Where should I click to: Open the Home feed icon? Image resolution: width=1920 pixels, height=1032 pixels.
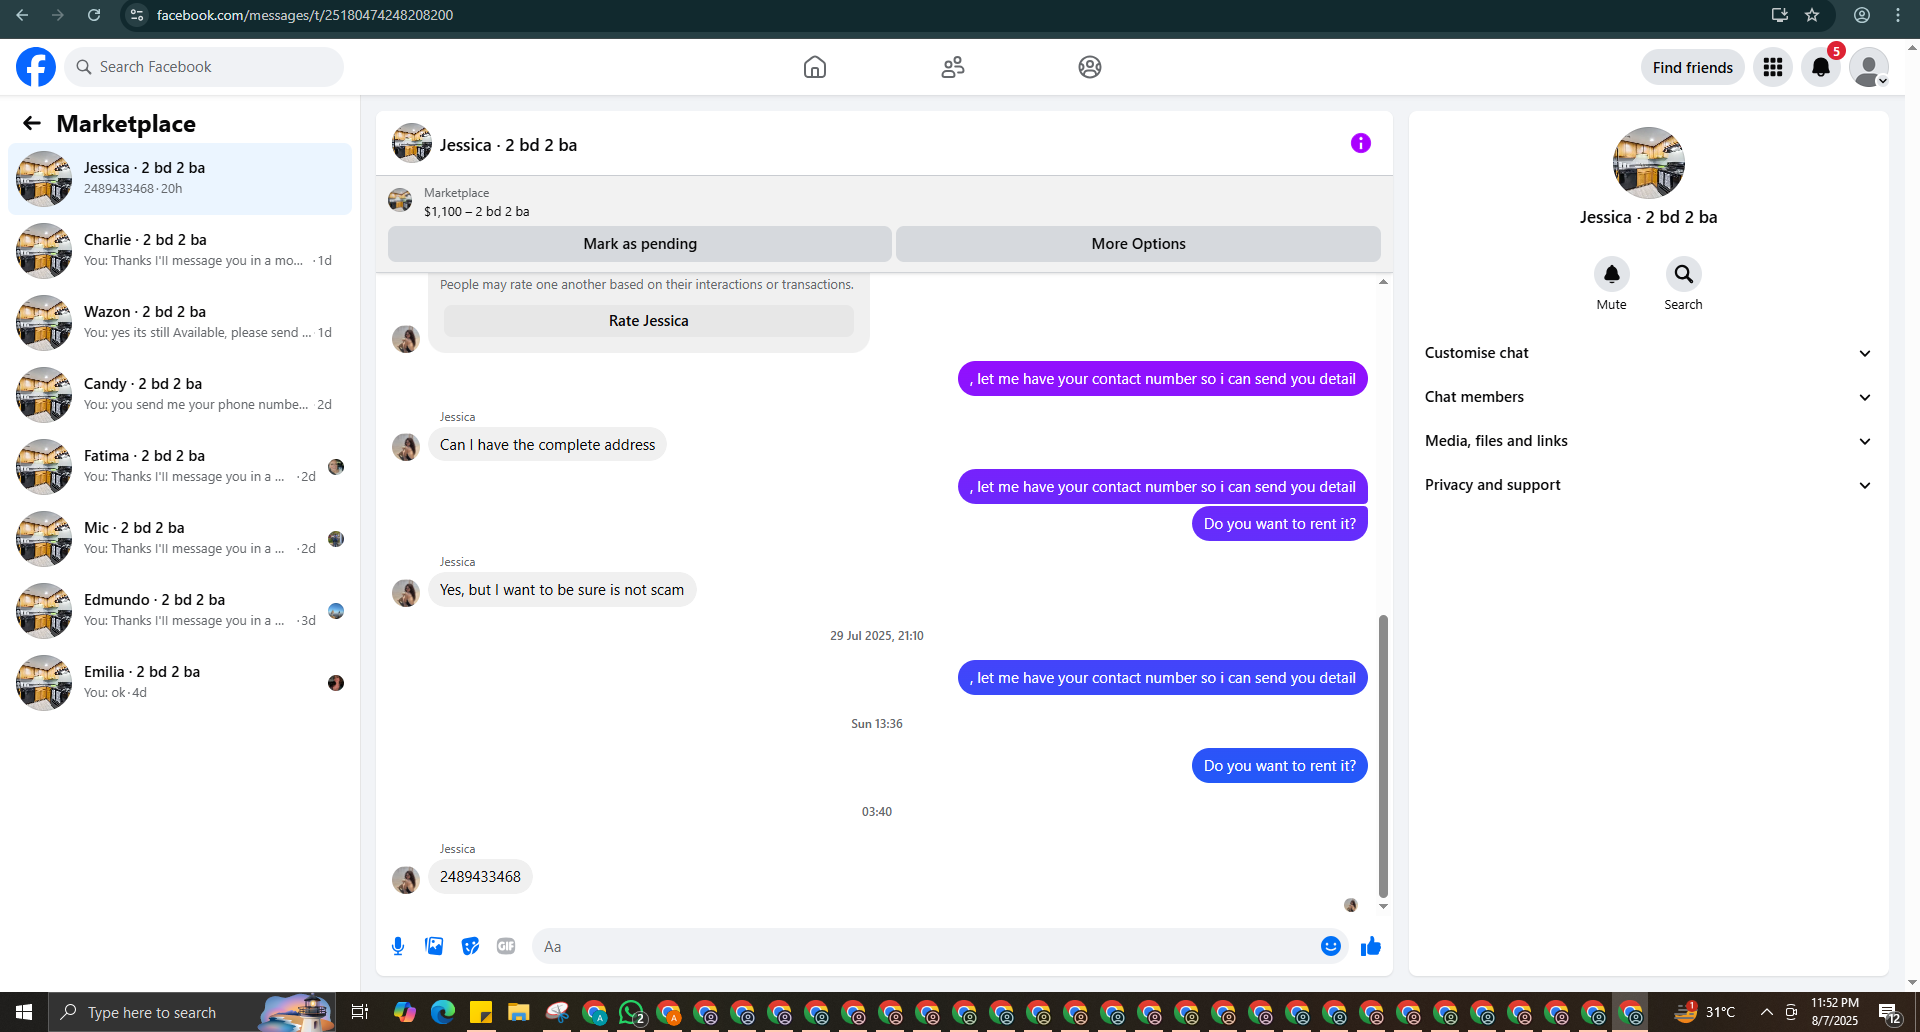pyautogui.click(x=815, y=67)
